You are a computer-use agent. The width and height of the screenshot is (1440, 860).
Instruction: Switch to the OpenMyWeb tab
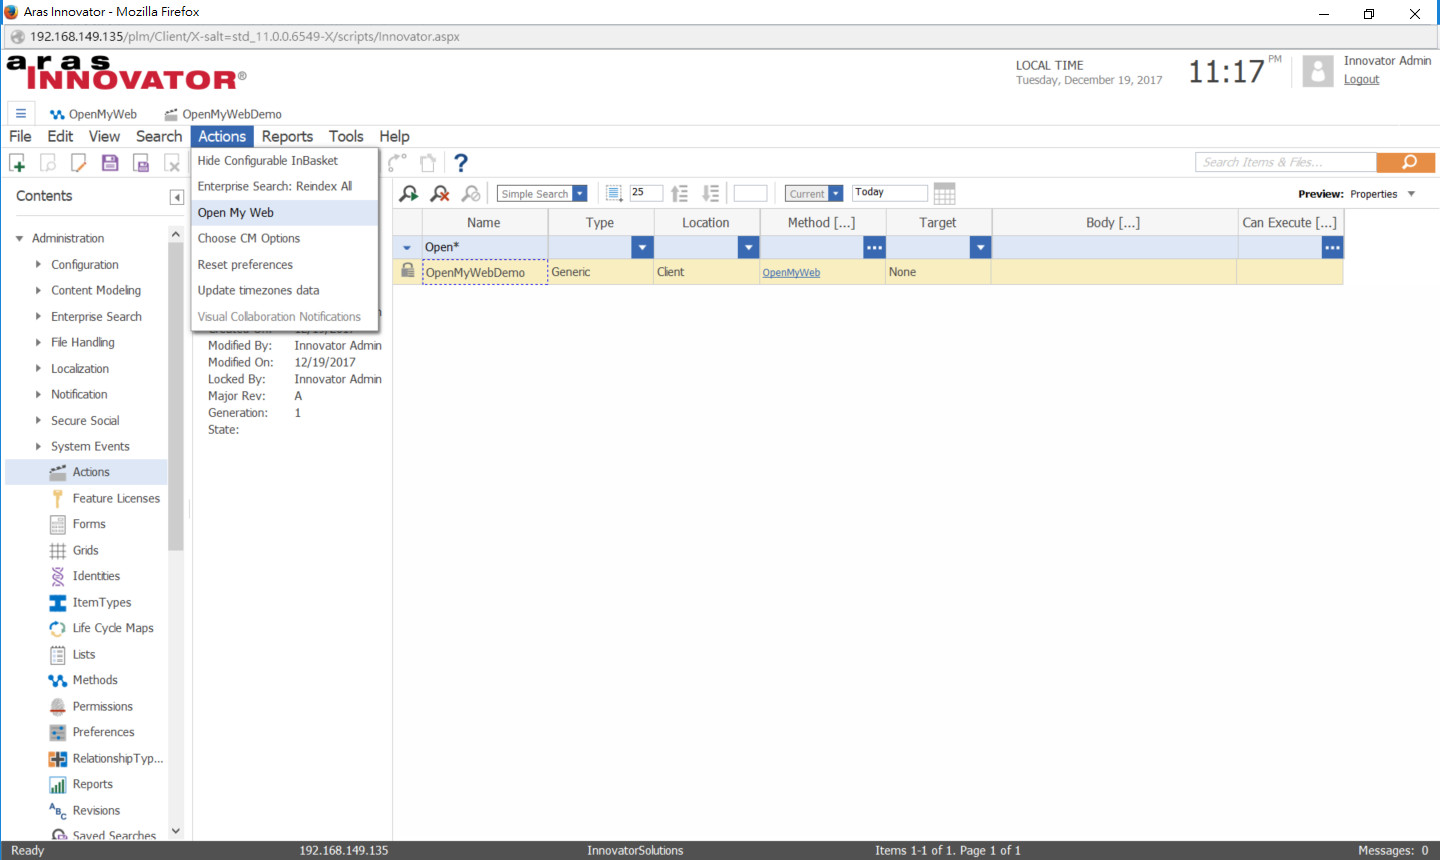tap(93, 114)
